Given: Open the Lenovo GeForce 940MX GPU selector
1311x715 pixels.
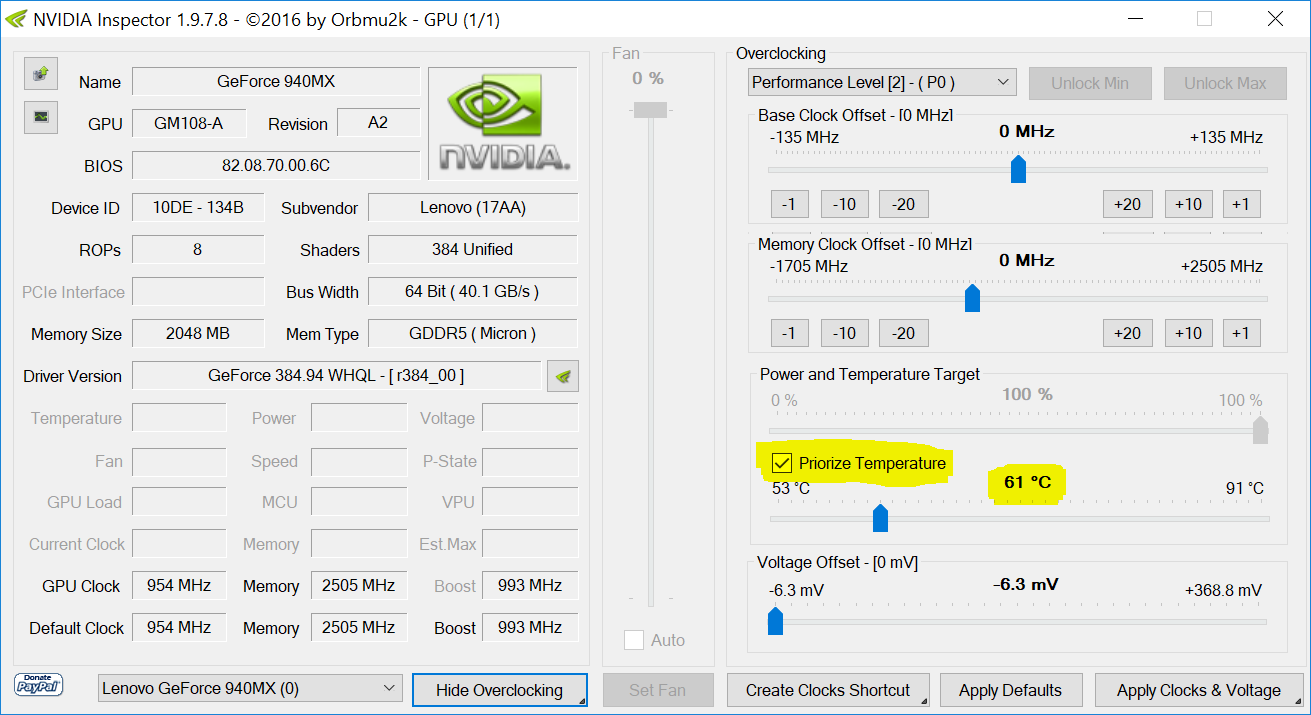Looking at the screenshot, I should point(250,688).
